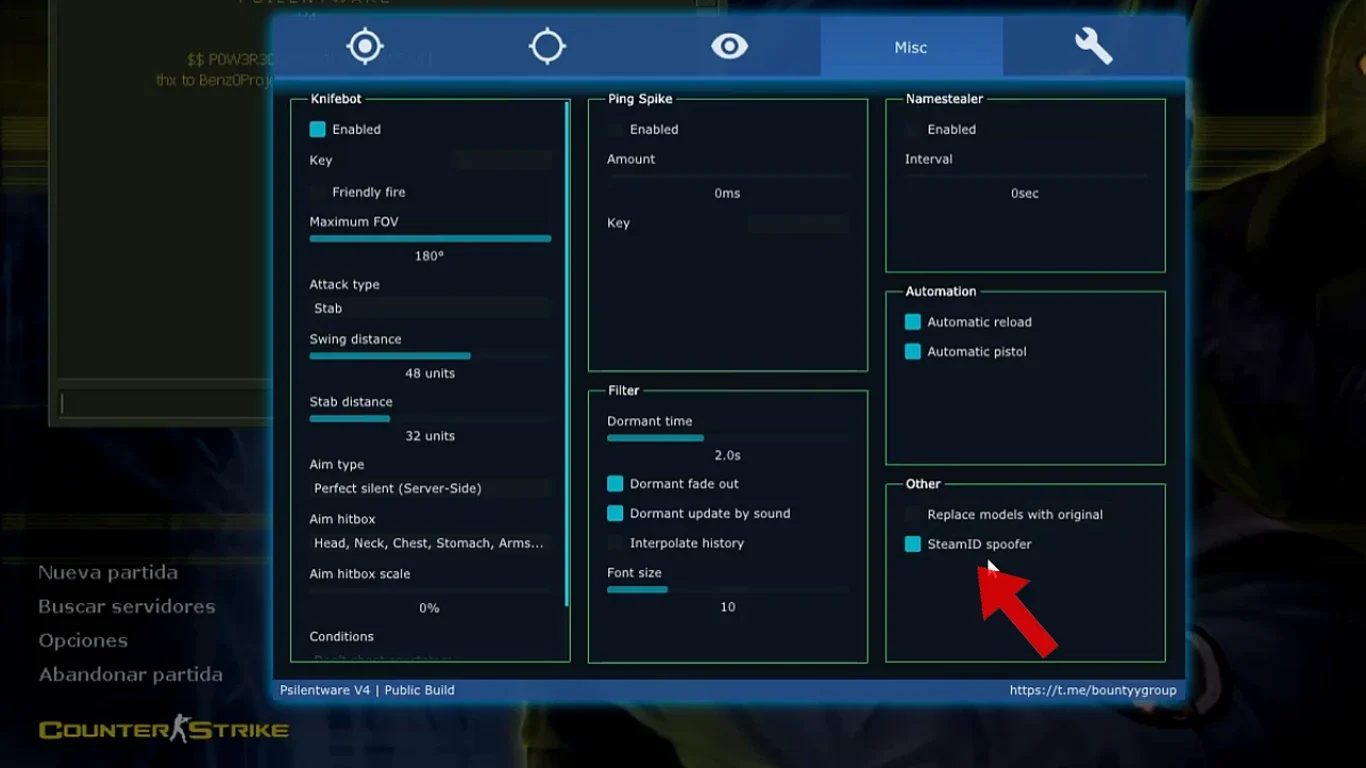The image size is (1366, 768).
Task: Open Aim type dropdown Perfect silent
Action: tap(431, 488)
